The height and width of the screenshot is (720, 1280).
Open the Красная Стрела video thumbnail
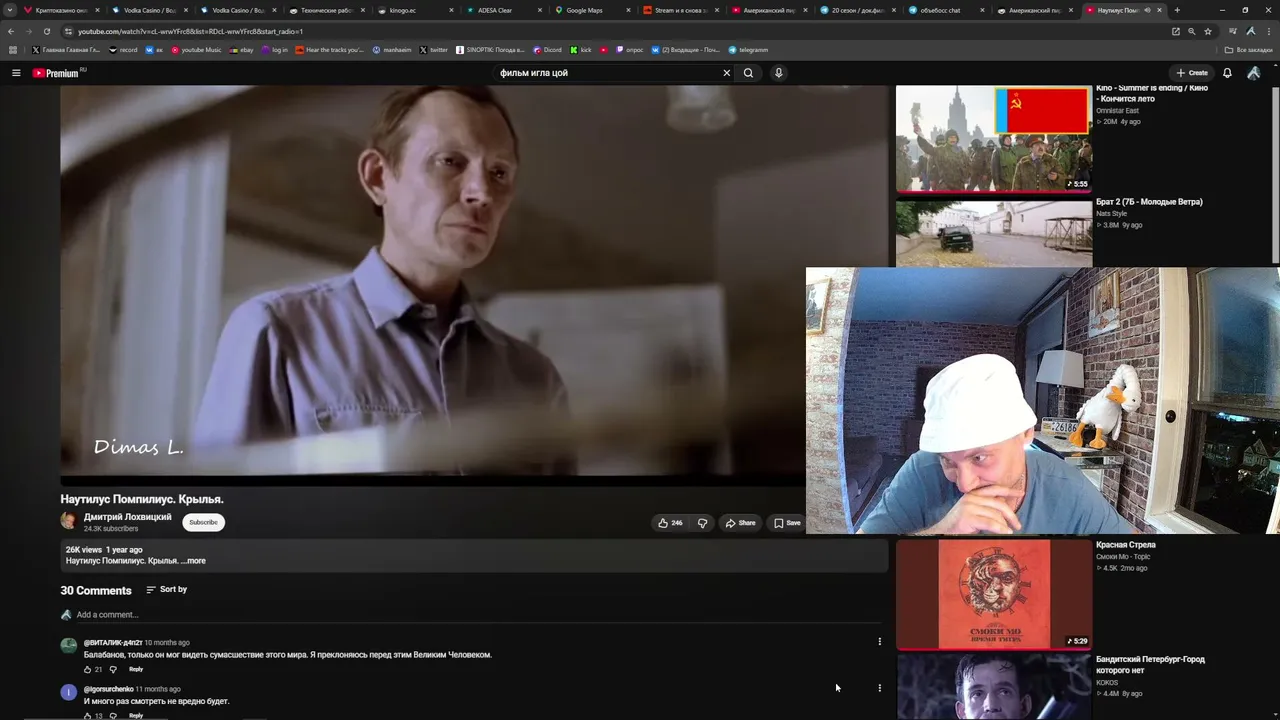tap(994, 595)
